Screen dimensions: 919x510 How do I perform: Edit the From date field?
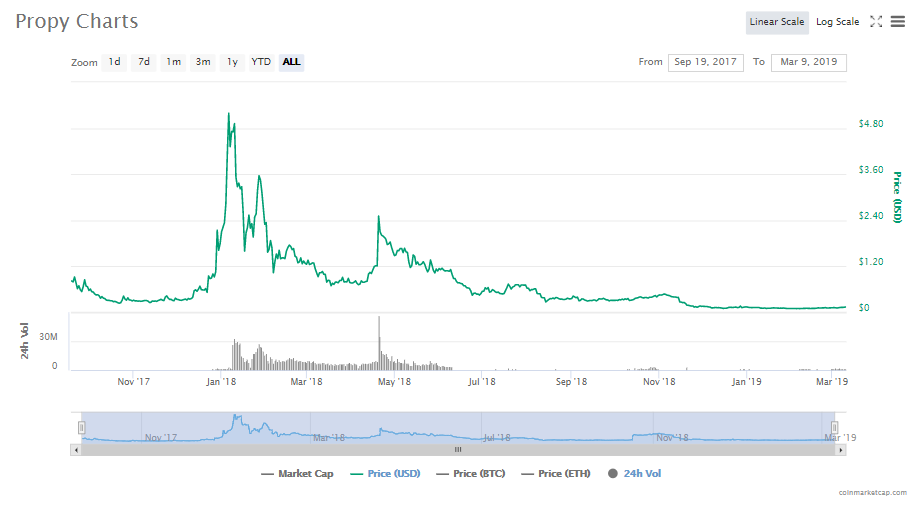coord(706,62)
